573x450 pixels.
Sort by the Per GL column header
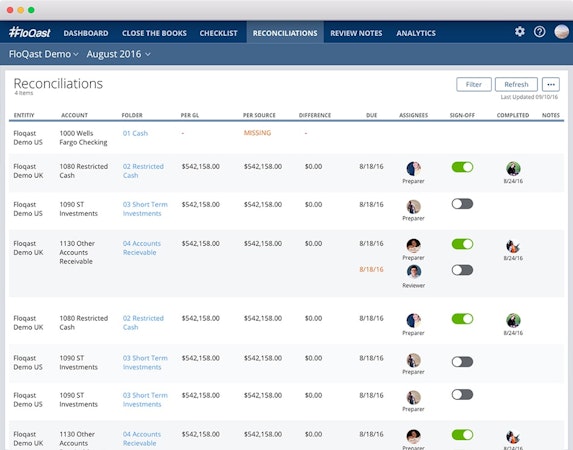190,115
